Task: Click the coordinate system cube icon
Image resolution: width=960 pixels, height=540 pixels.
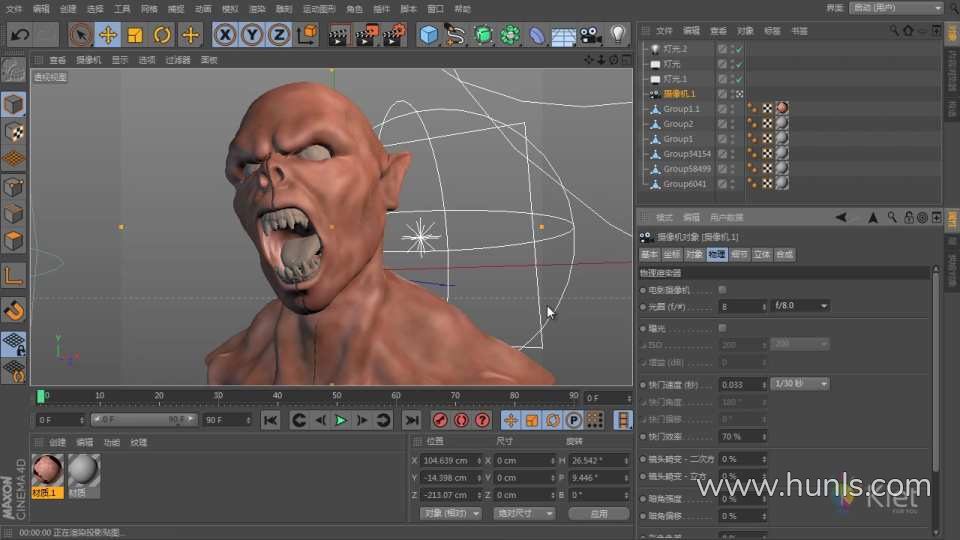Action: coord(307,35)
